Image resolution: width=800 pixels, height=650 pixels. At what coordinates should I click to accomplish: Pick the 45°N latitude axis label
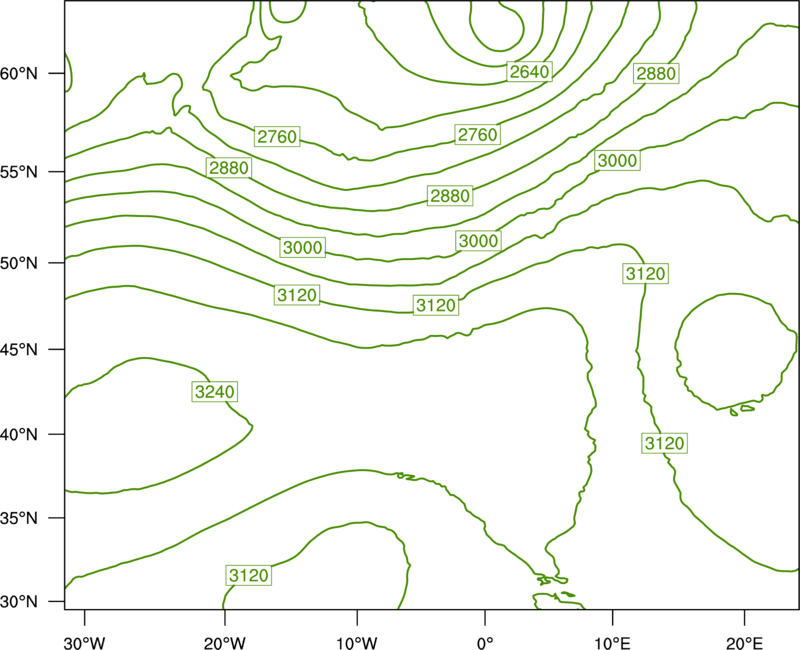[19, 349]
